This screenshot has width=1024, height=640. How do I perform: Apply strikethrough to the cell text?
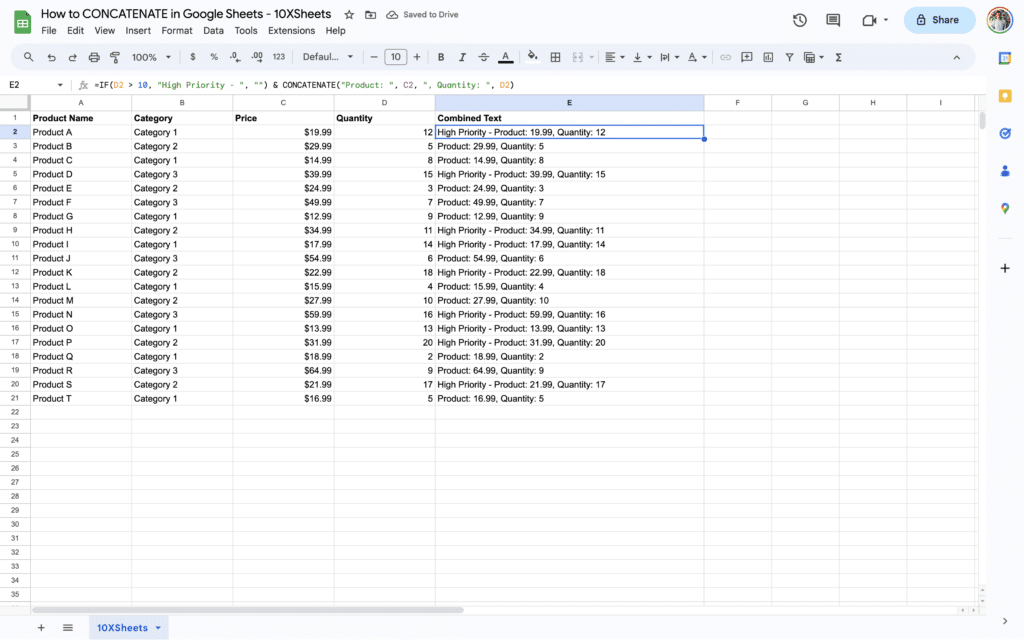483,57
